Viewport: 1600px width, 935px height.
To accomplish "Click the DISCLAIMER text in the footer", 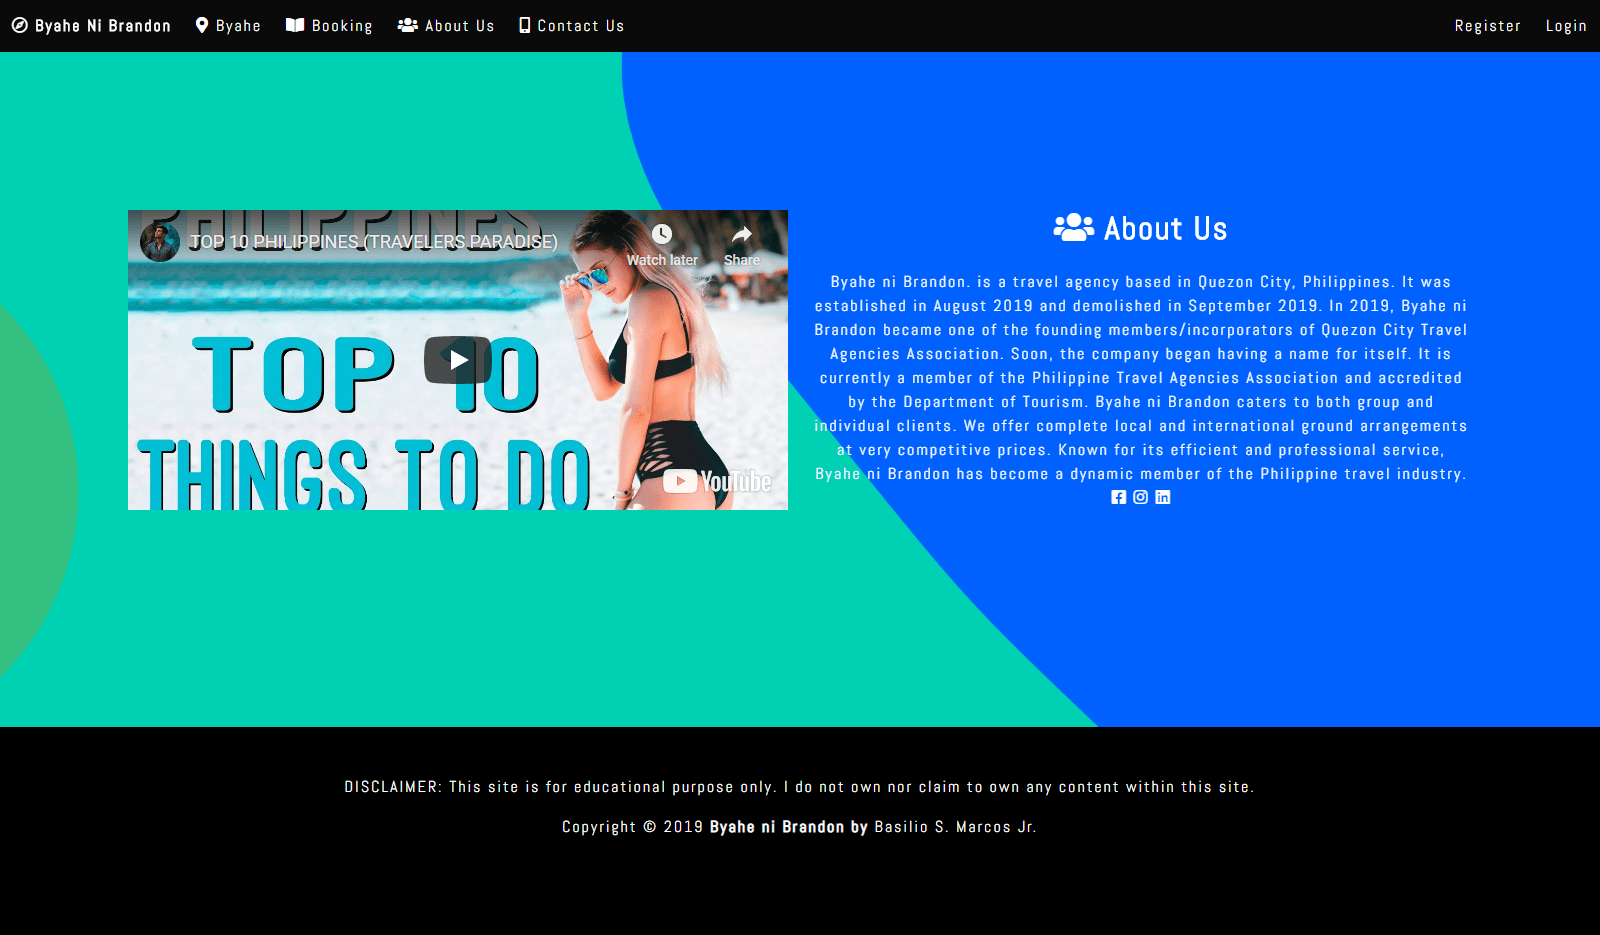I will coord(392,787).
